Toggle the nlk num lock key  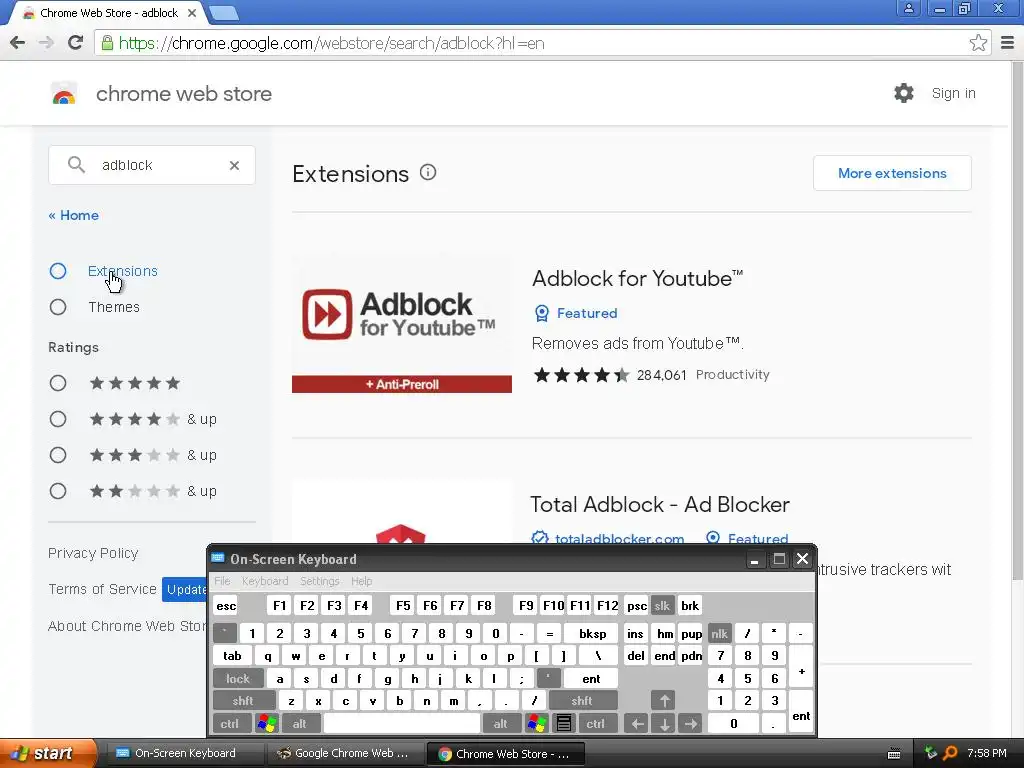(720, 633)
